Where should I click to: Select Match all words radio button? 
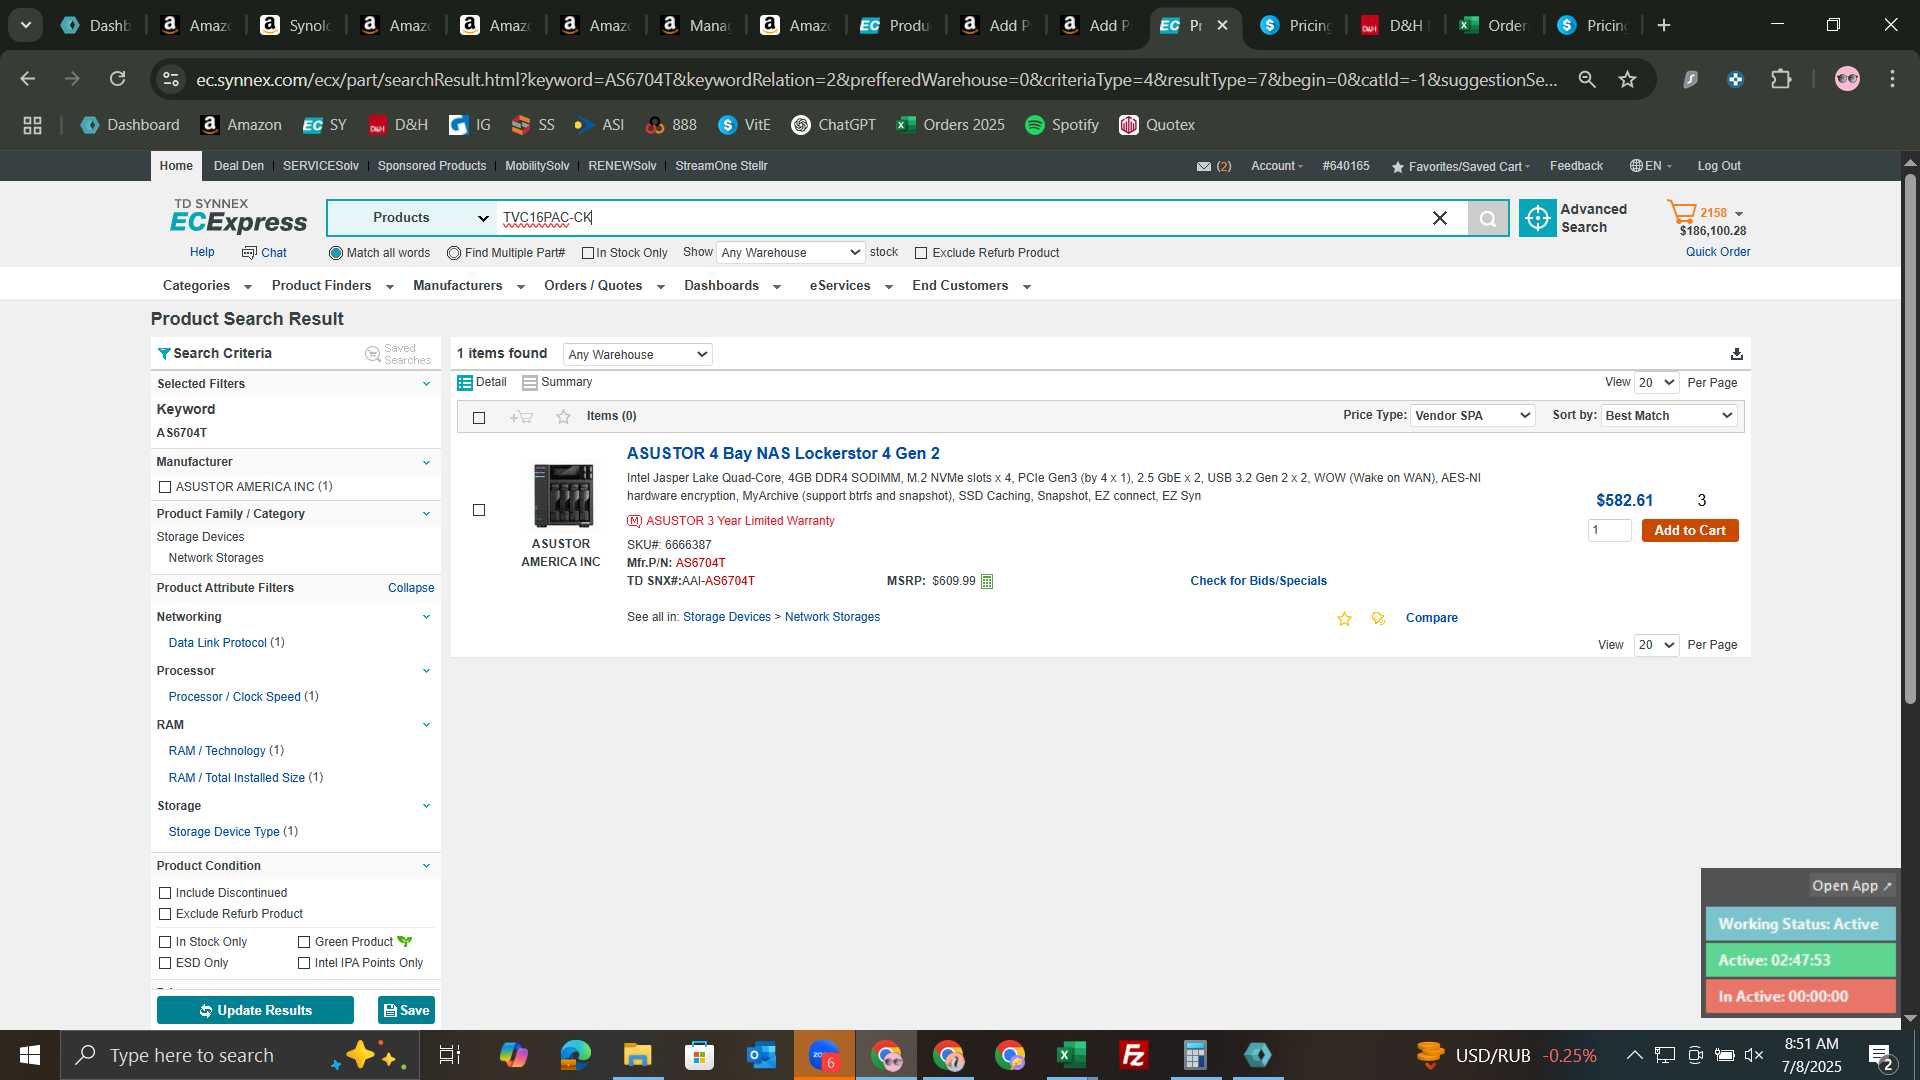[x=336, y=254]
